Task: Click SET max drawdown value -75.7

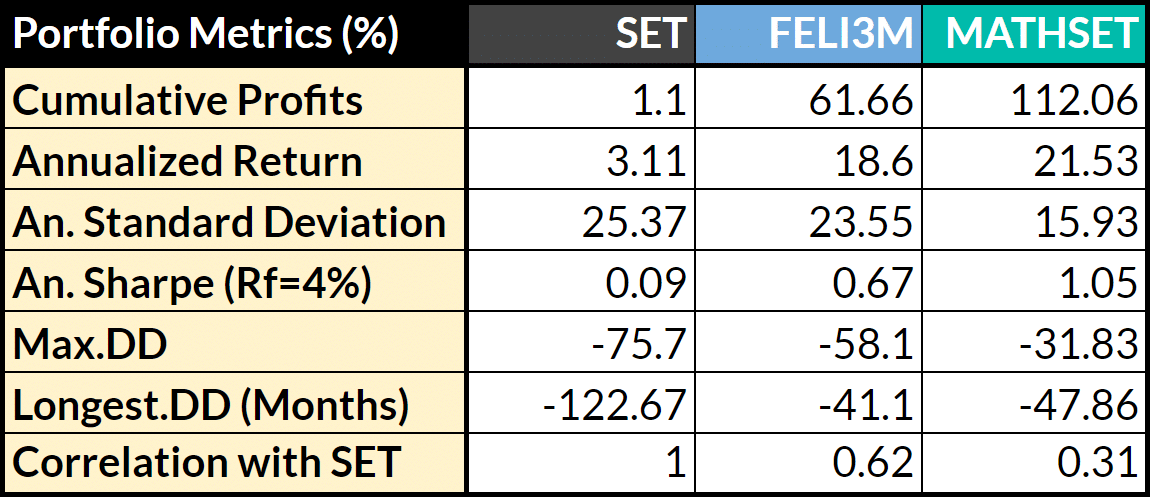Action: 640,344
